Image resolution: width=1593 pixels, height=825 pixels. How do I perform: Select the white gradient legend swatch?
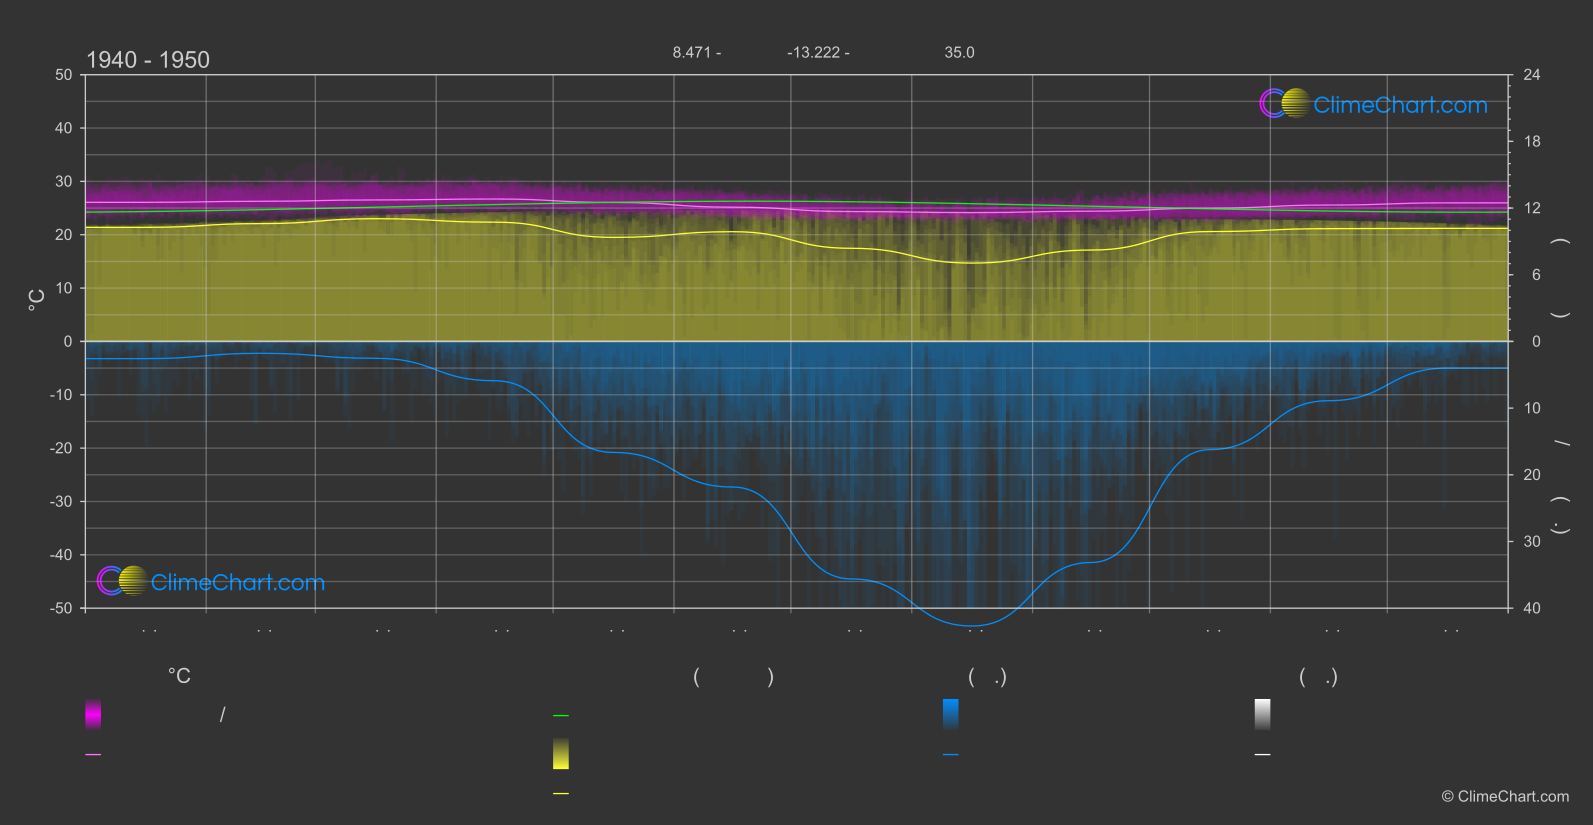(x=1263, y=714)
